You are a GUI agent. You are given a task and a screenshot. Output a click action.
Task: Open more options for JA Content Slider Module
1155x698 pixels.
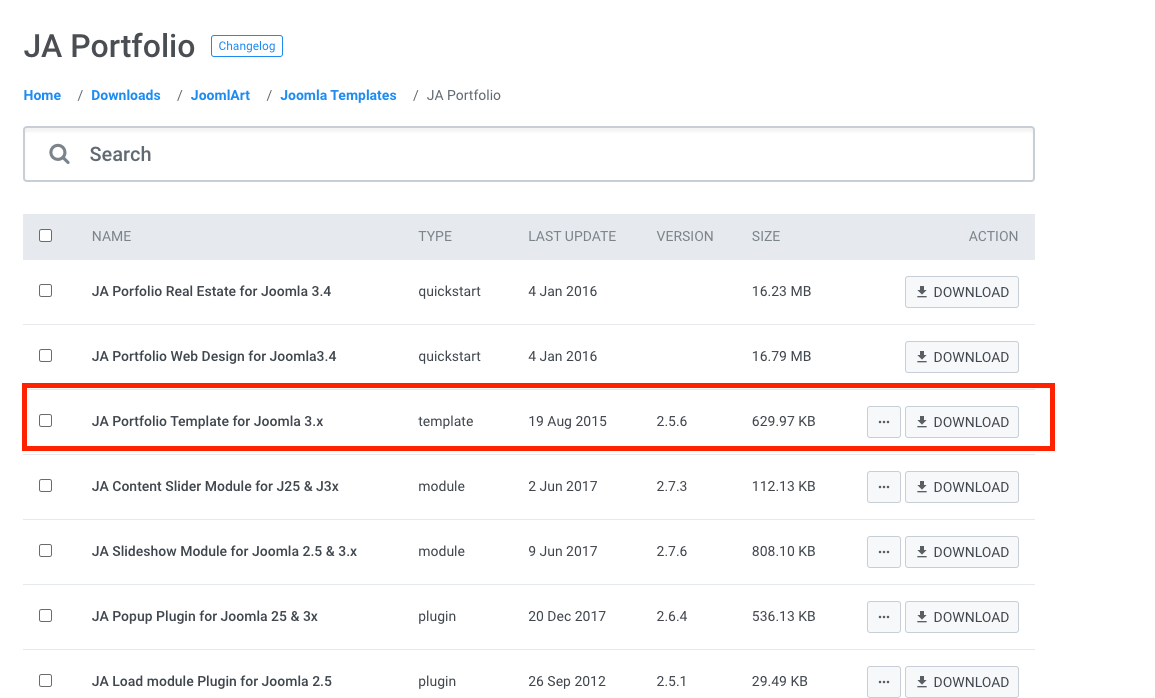(x=883, y=487)
